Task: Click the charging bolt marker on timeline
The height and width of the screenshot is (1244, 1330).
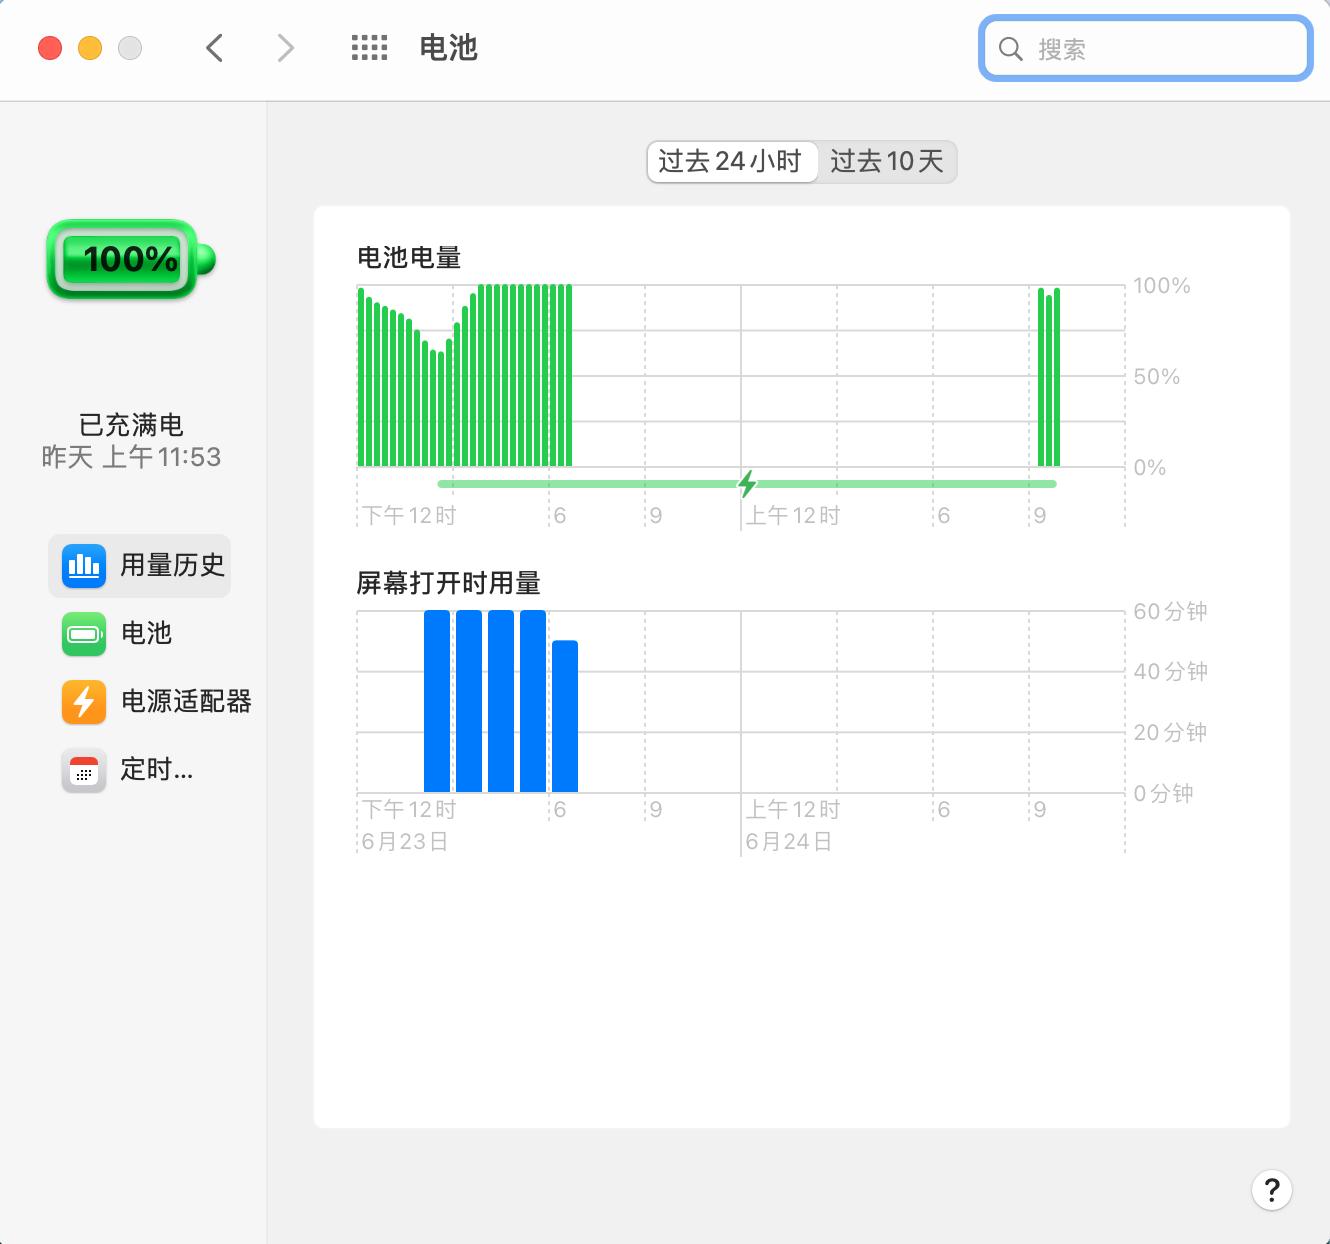Action: coord(747,484)
